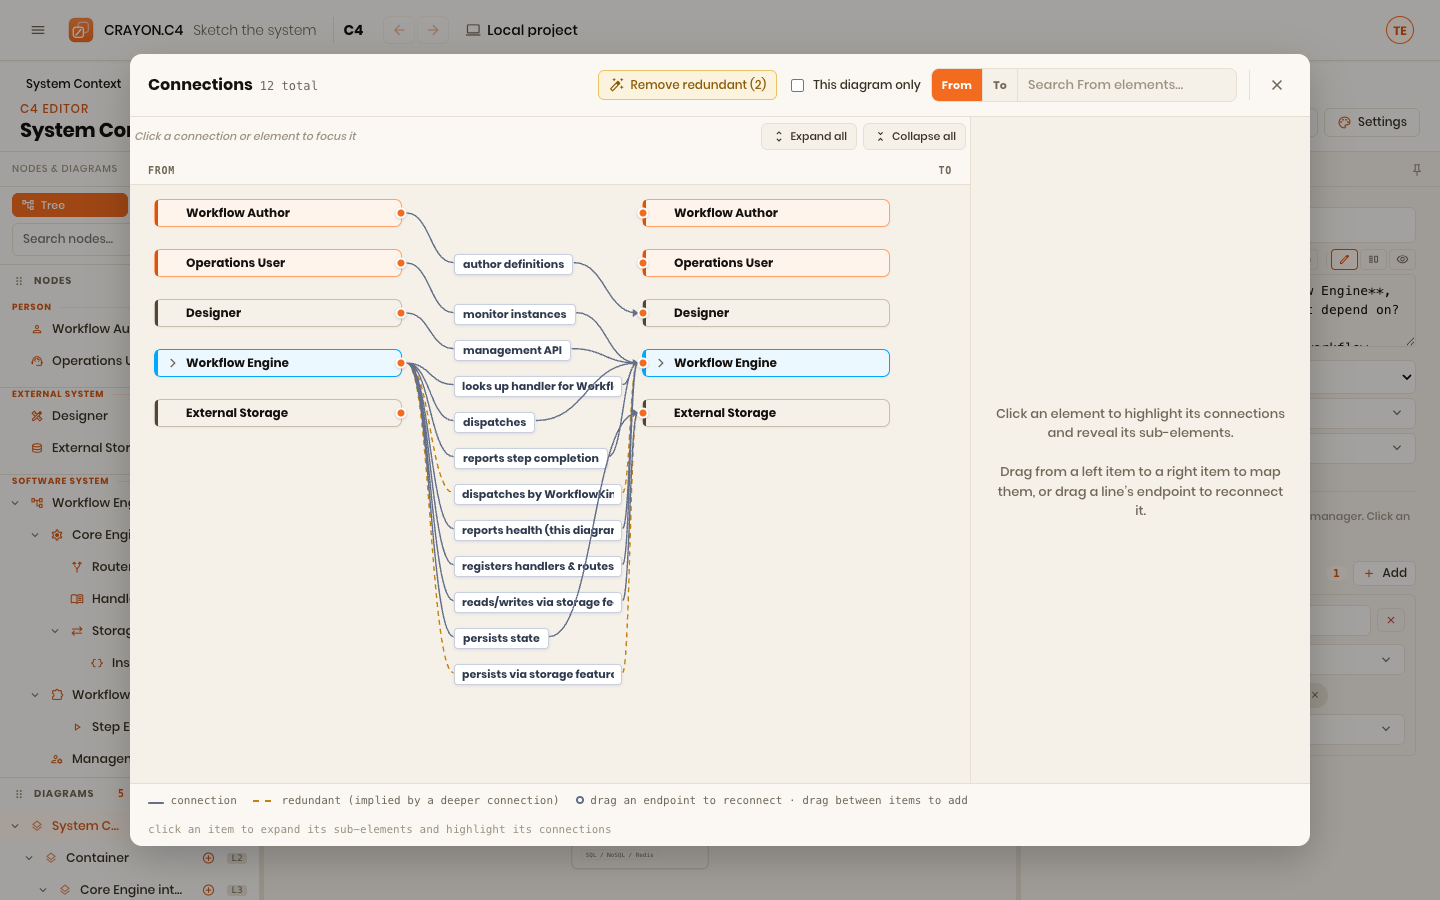
Task: Collapse the Container diagram node
Action: 29,858
